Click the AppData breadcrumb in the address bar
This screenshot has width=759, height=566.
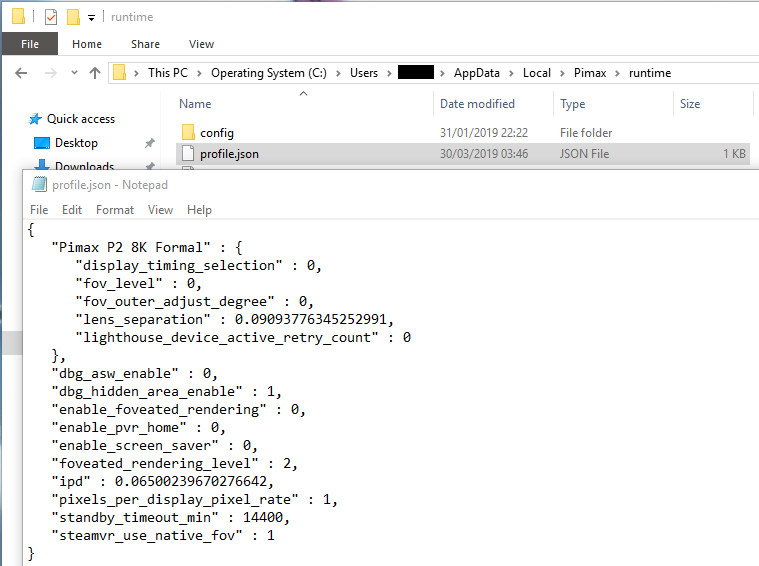[477, 73]
